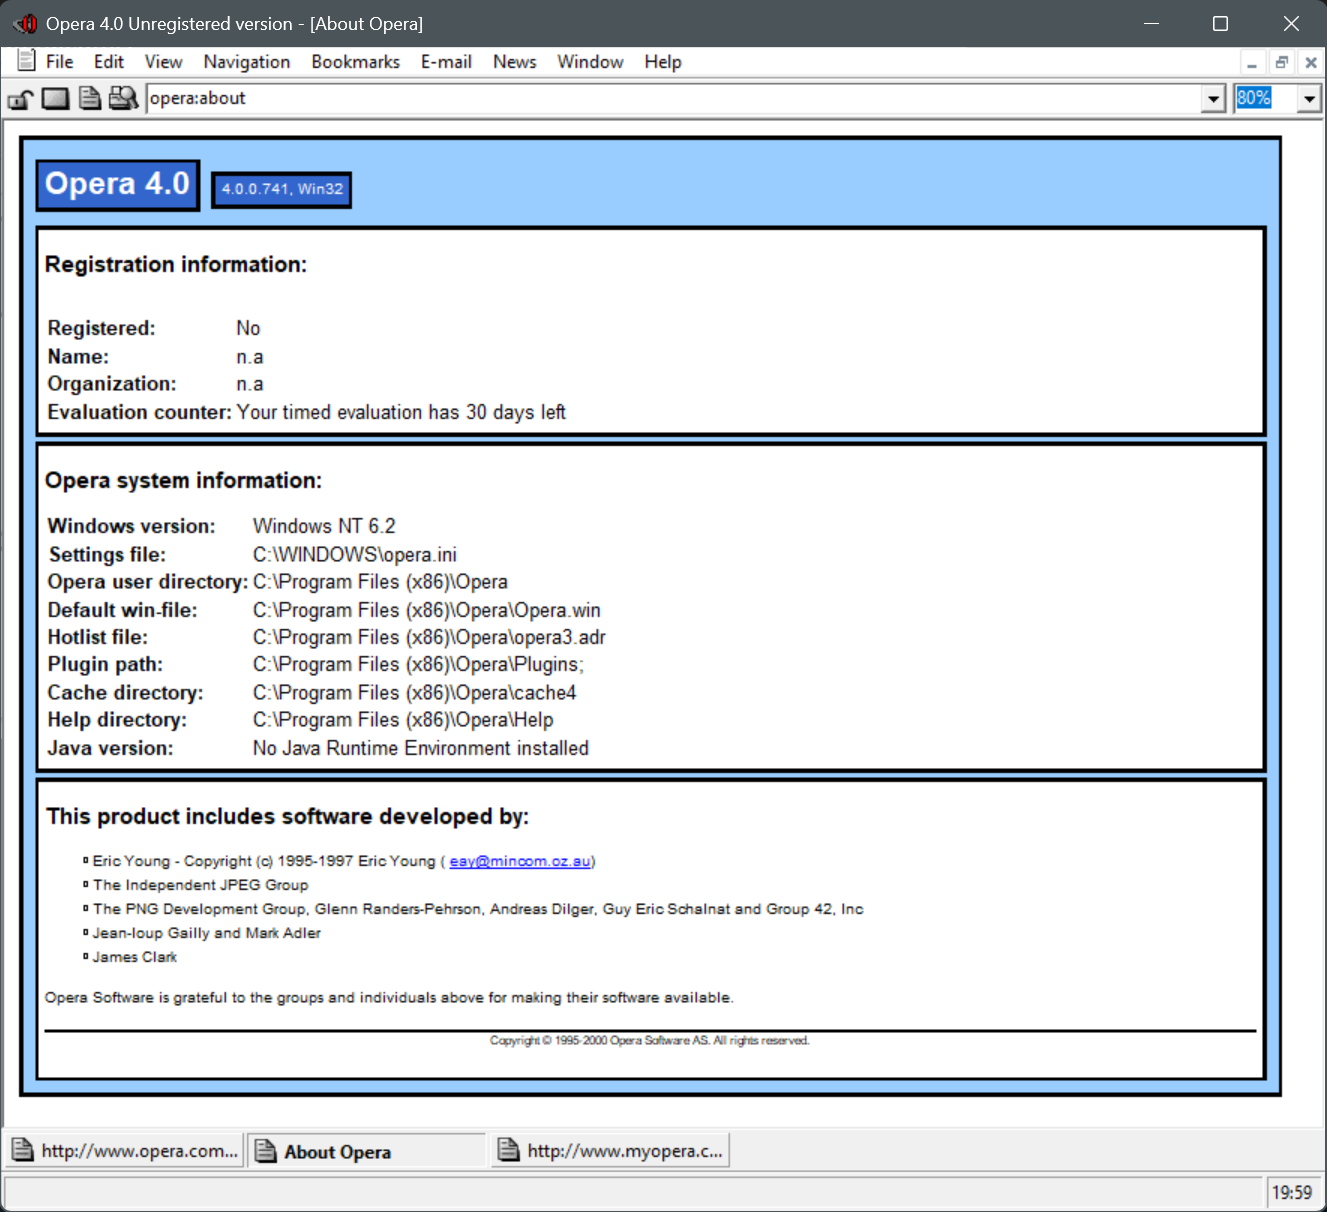Click the Windows NT 6.2 version text
This screenshot has width=1327, height=1212.
pos(324,527)
